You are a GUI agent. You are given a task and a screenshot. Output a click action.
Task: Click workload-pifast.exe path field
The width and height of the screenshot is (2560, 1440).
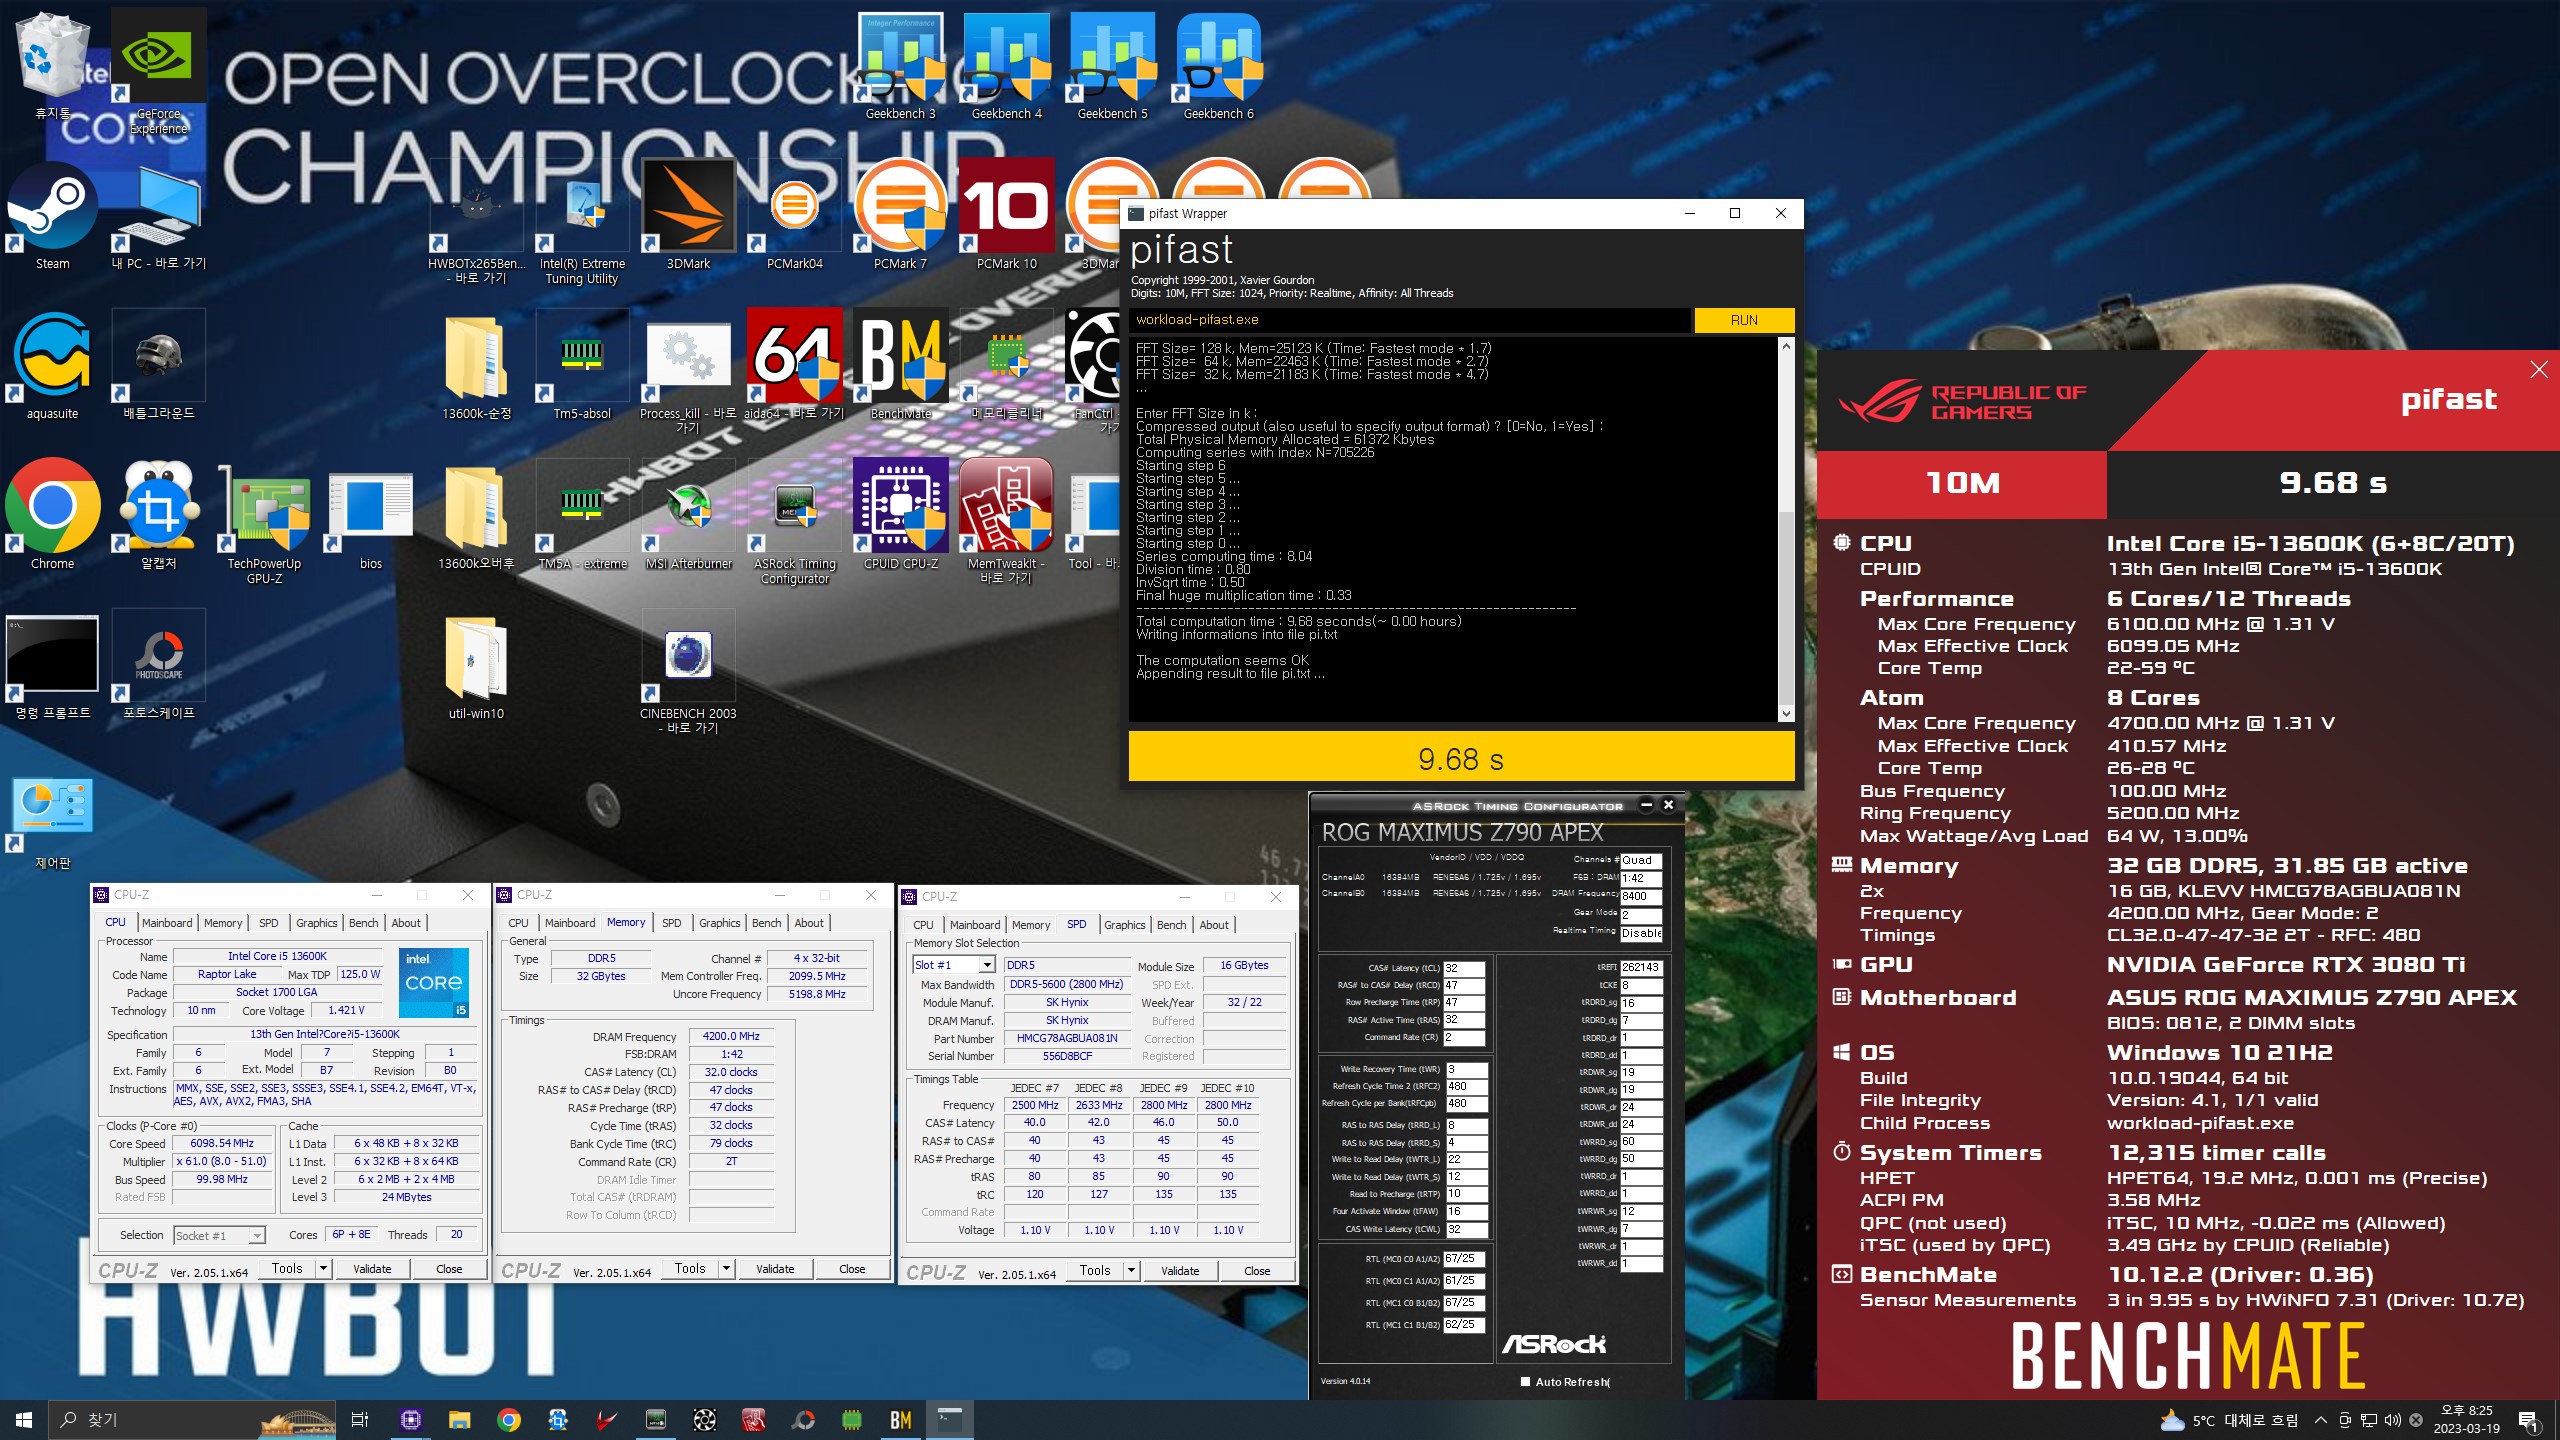pyautogui.click(x=1410, y=320)
